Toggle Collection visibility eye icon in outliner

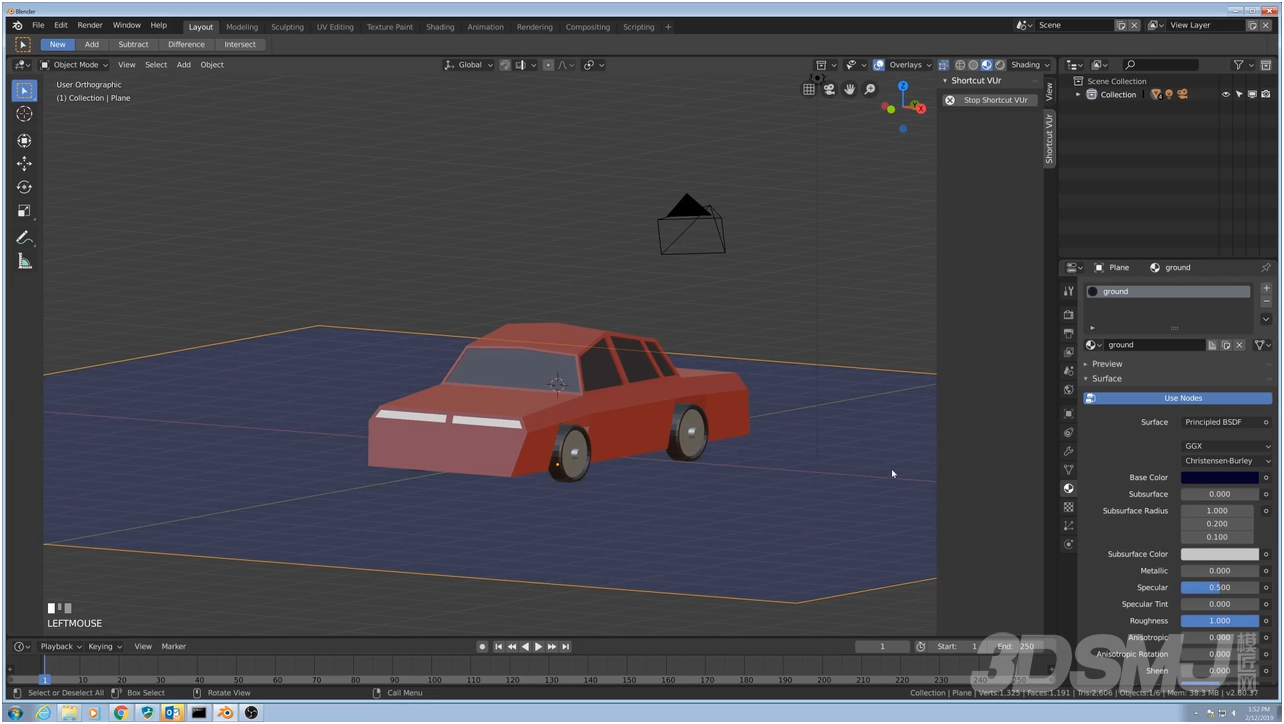[x=1225, y=95]
